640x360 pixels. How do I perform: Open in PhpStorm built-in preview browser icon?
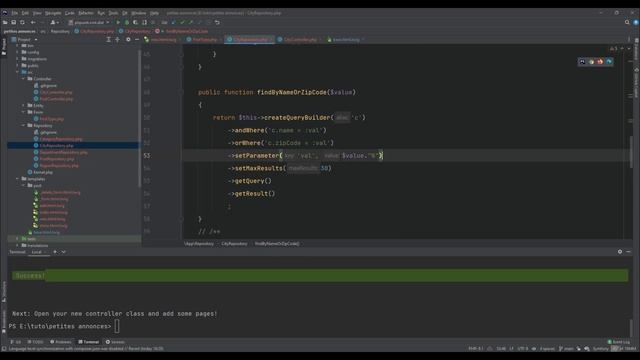coord(582,62)
